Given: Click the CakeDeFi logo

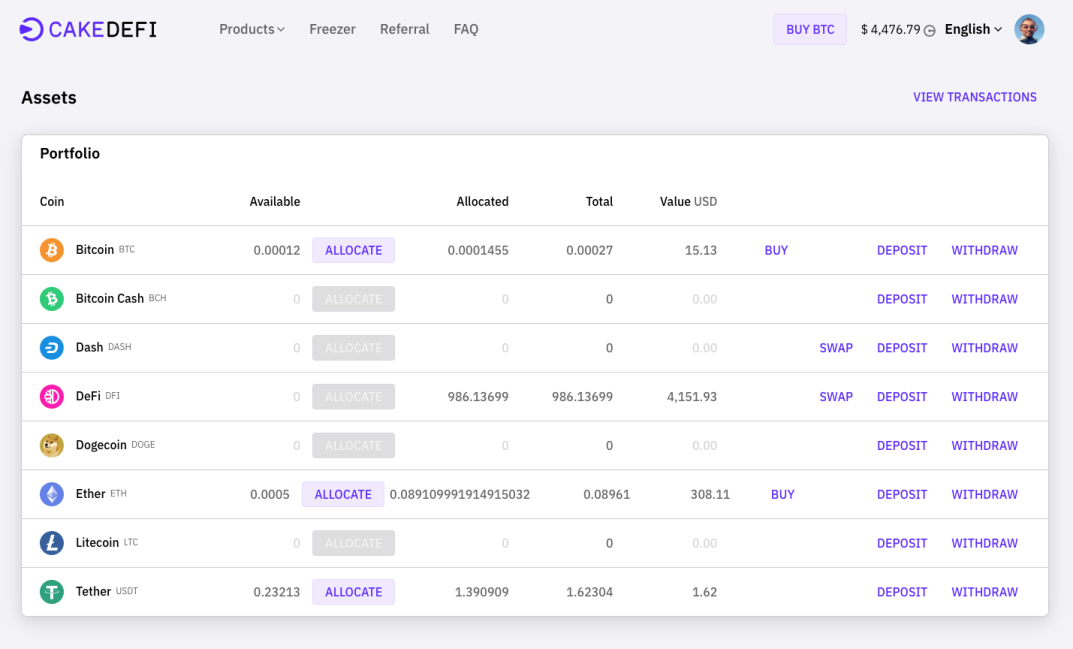Looking at the screenshot, I should pyautogui.click(x=88, y=29).
